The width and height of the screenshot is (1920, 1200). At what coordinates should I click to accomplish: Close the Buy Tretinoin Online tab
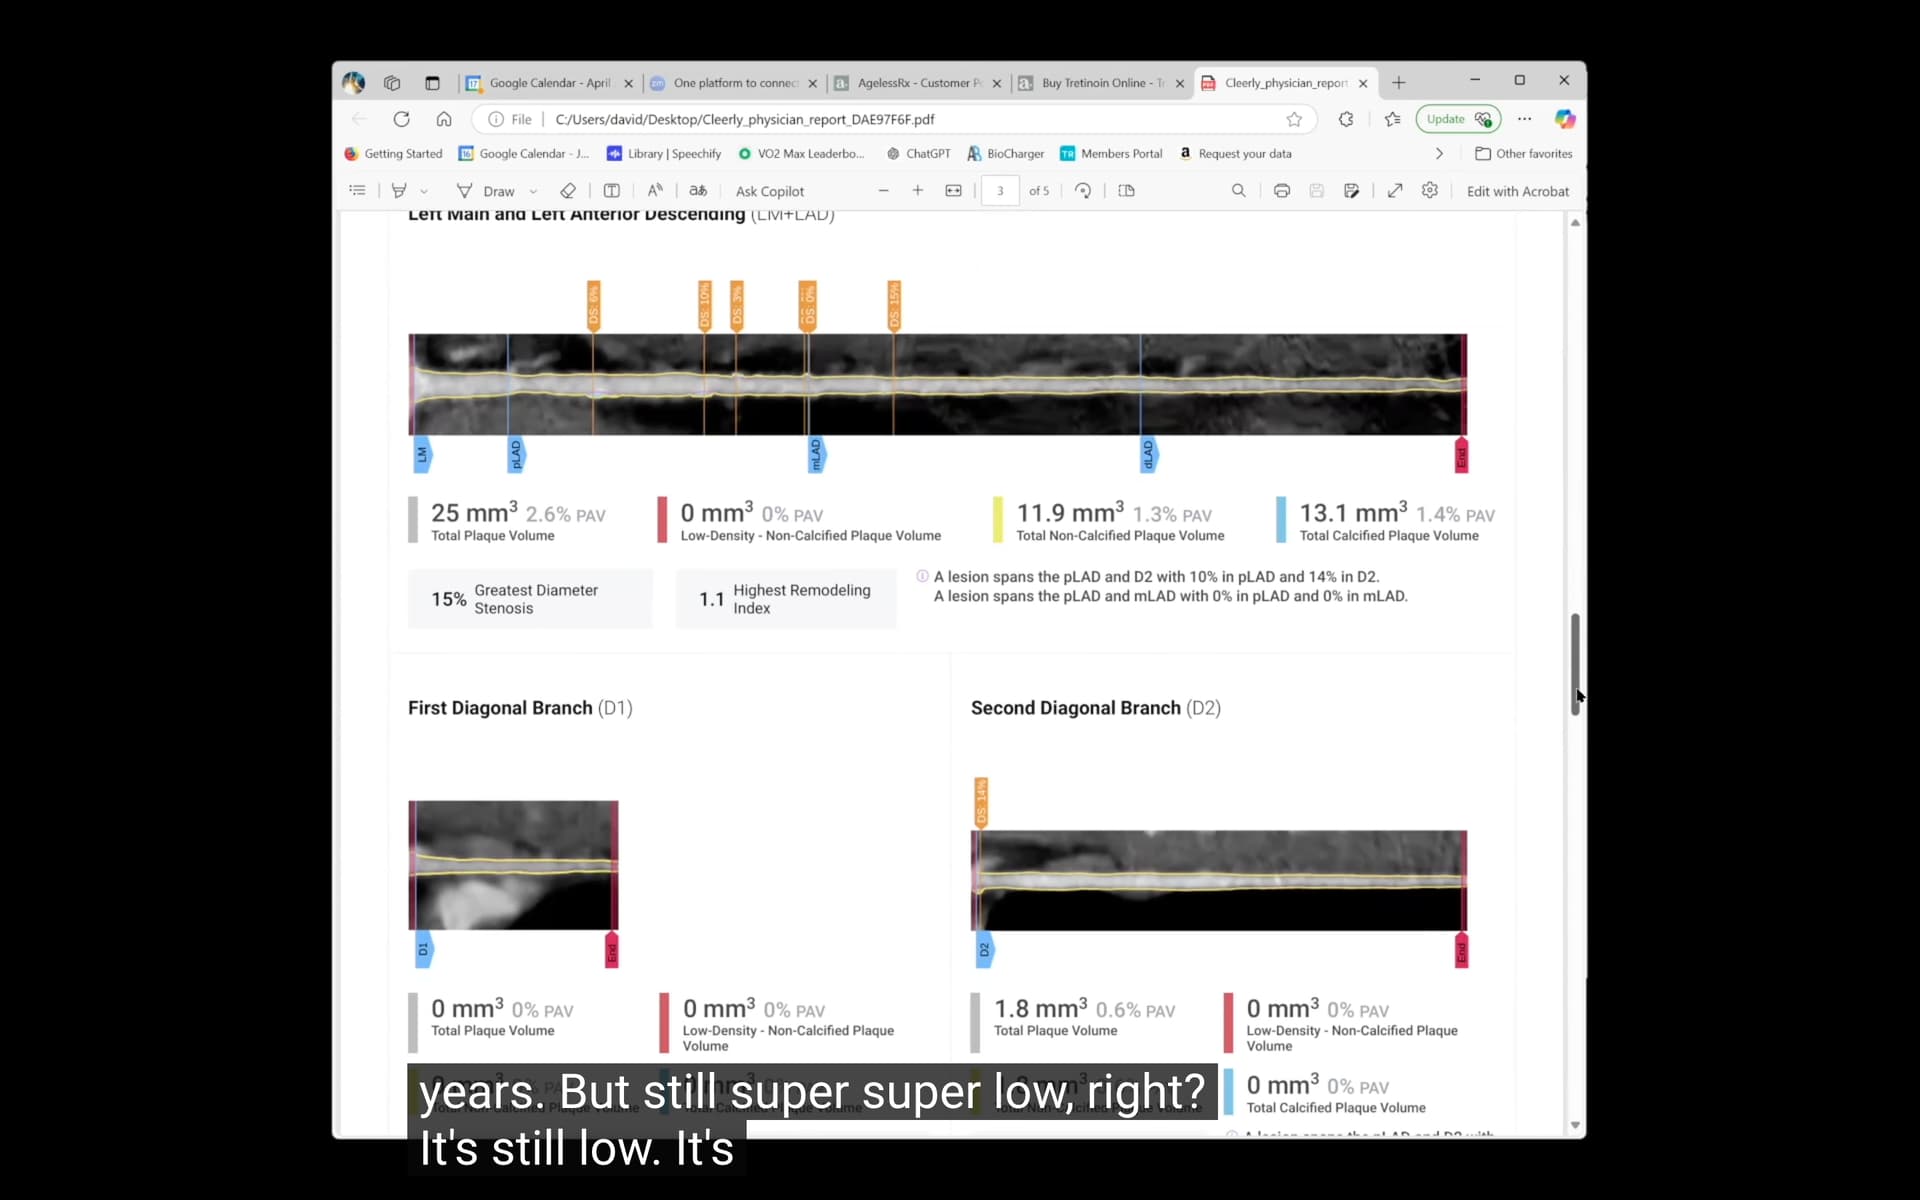click(x=1180, y=84)
